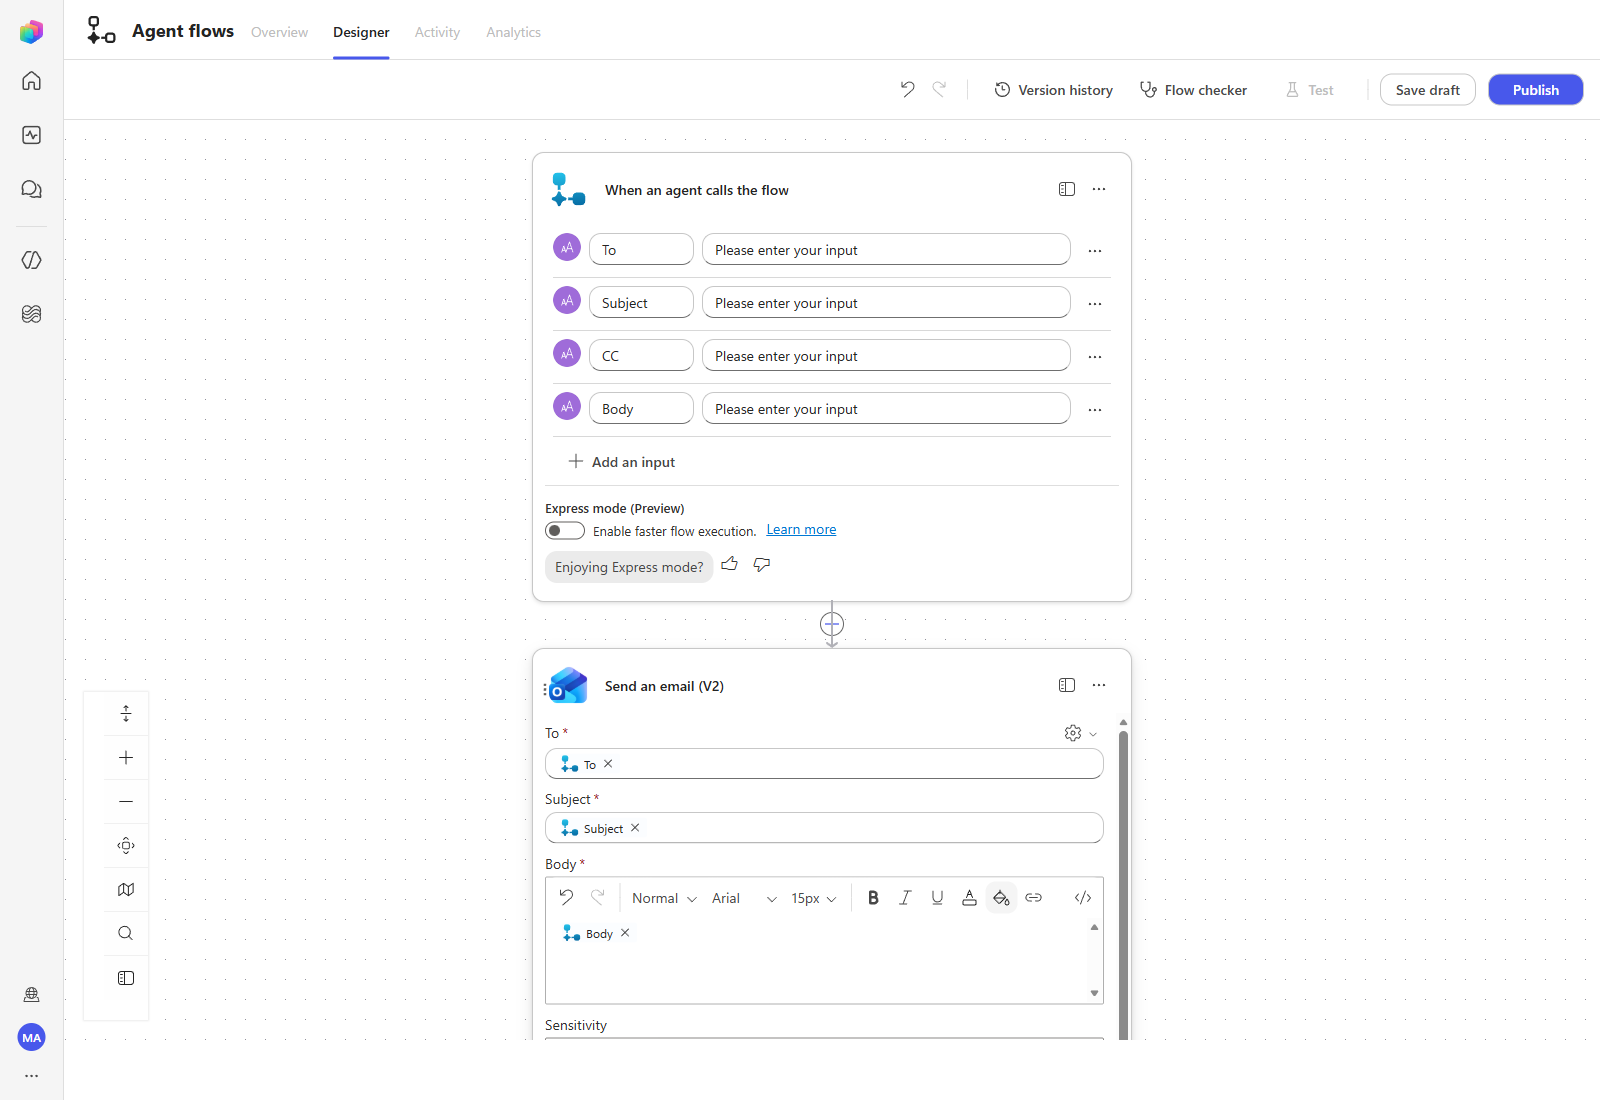This screenshot has height=1100, width=1600.
Task: Open the Activity monitor sidebar icon
Action: pyautogui.click(x=31, y=135)
